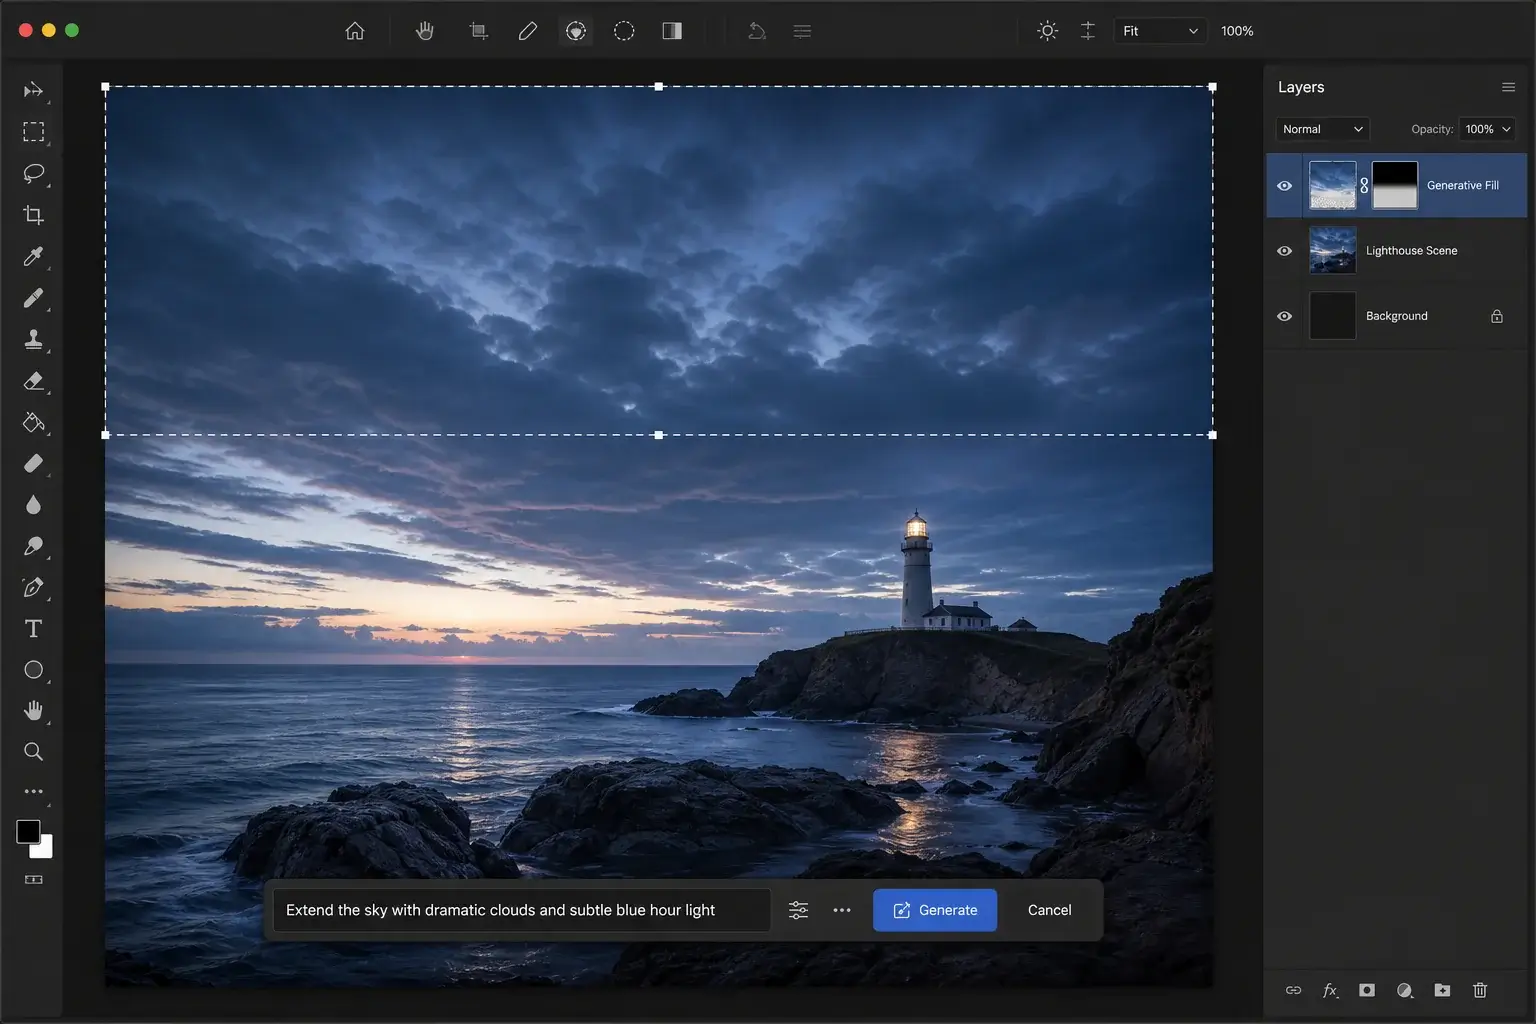Open layer effects fx menu
Screen dimensions: 1536x1024
(1330, 990)
